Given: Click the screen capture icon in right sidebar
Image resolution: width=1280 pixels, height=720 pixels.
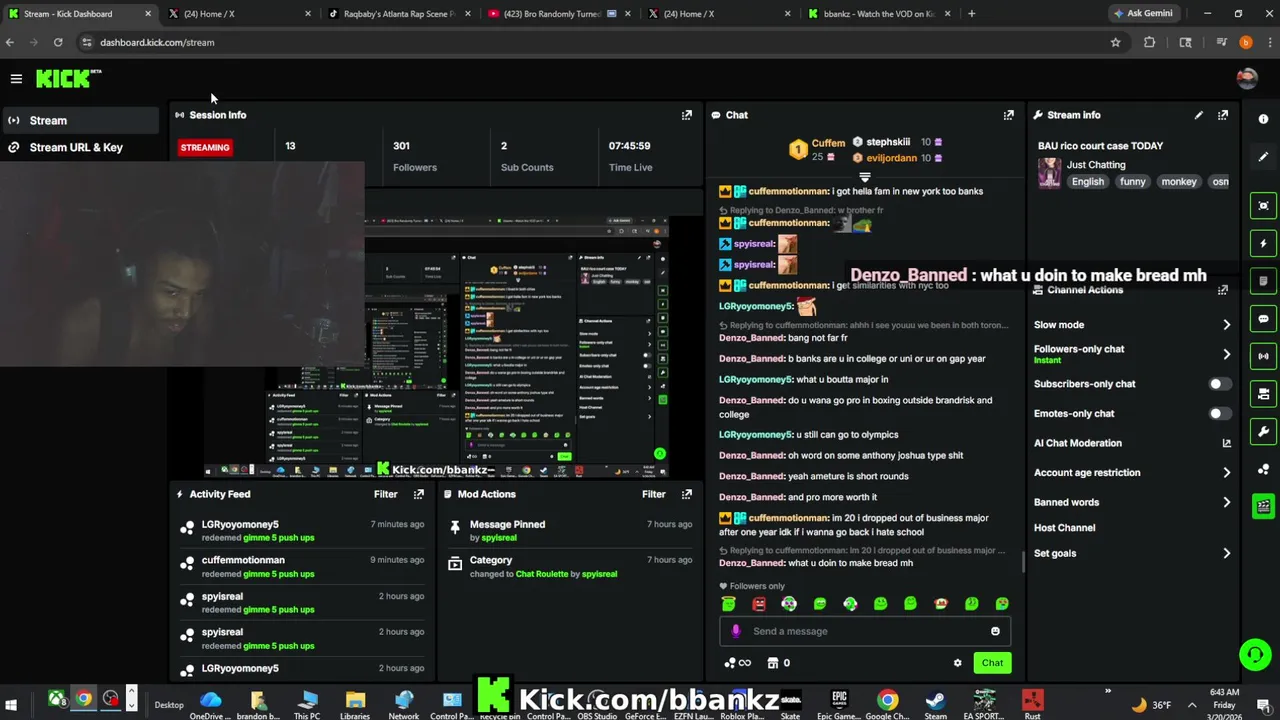Looking at the screenshot, I should coord(1263,206).
